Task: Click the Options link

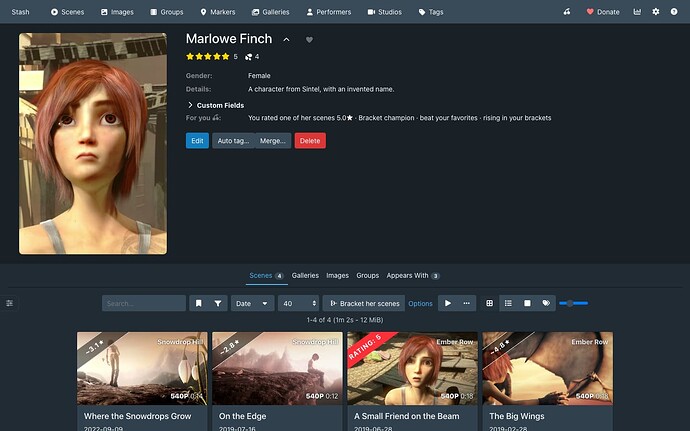Action: [420, 303]
